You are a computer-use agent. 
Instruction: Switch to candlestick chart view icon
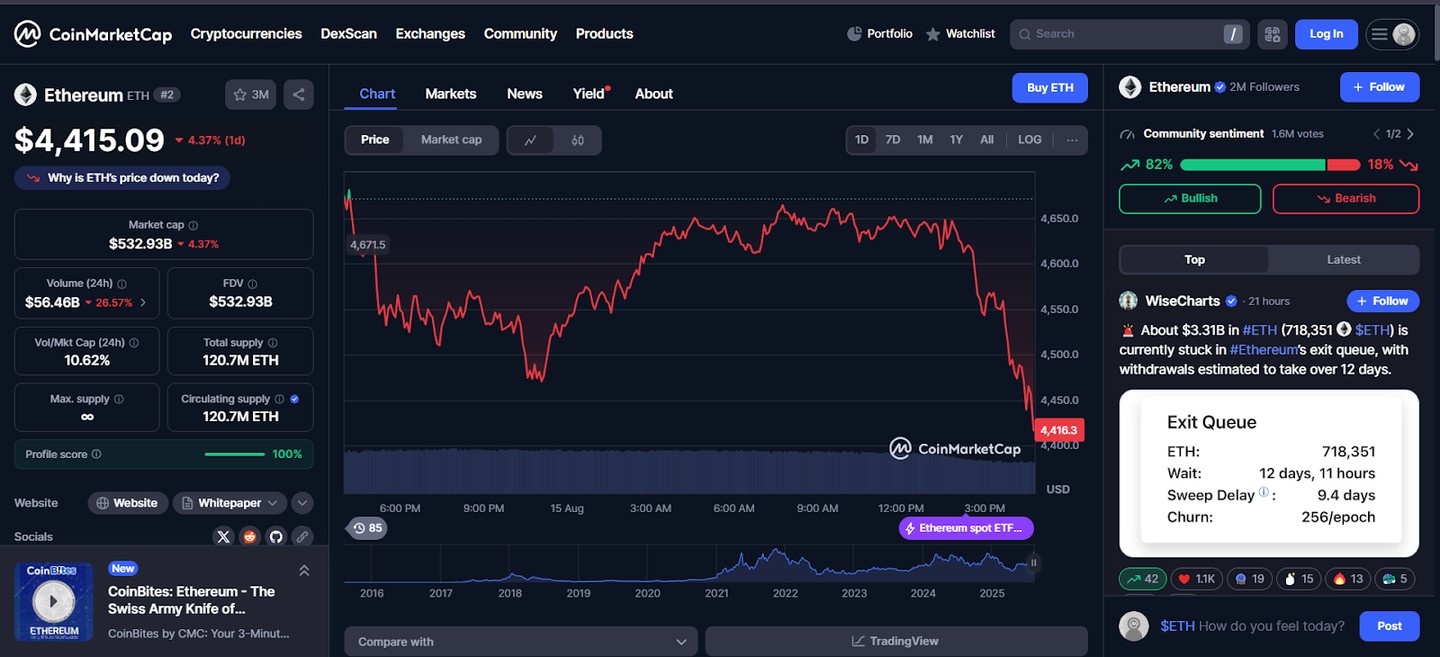pyautogui.click(x=577, y=140)
